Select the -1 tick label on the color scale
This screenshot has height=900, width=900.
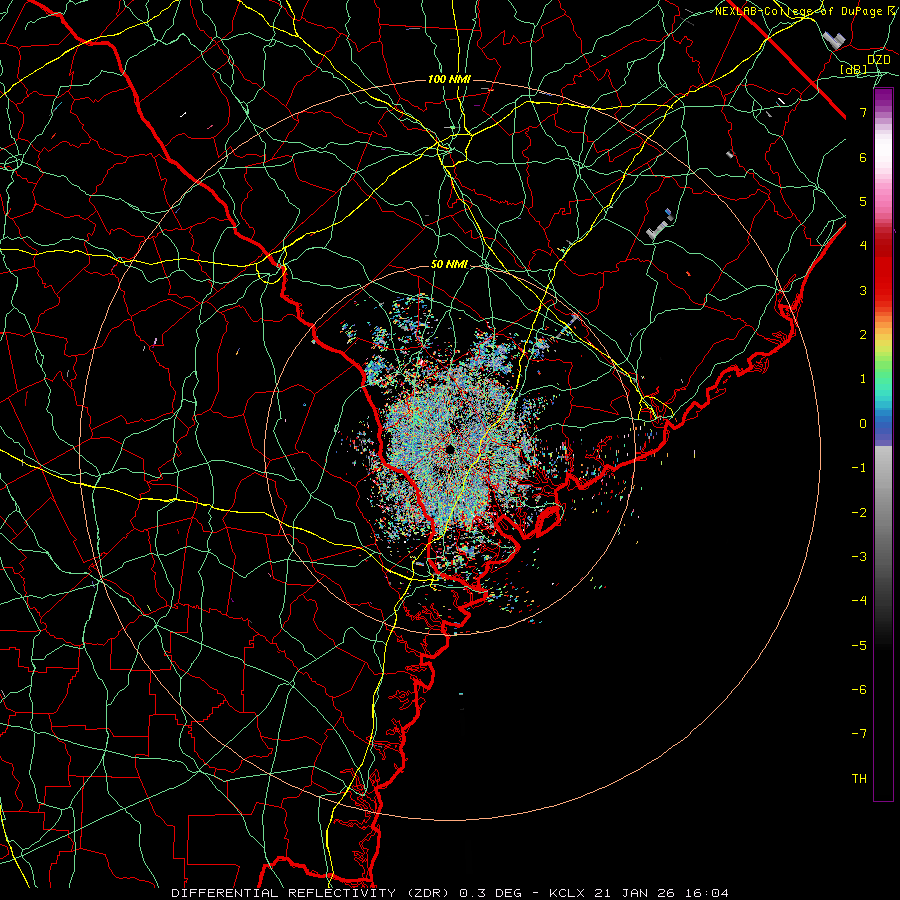point(859,468)
